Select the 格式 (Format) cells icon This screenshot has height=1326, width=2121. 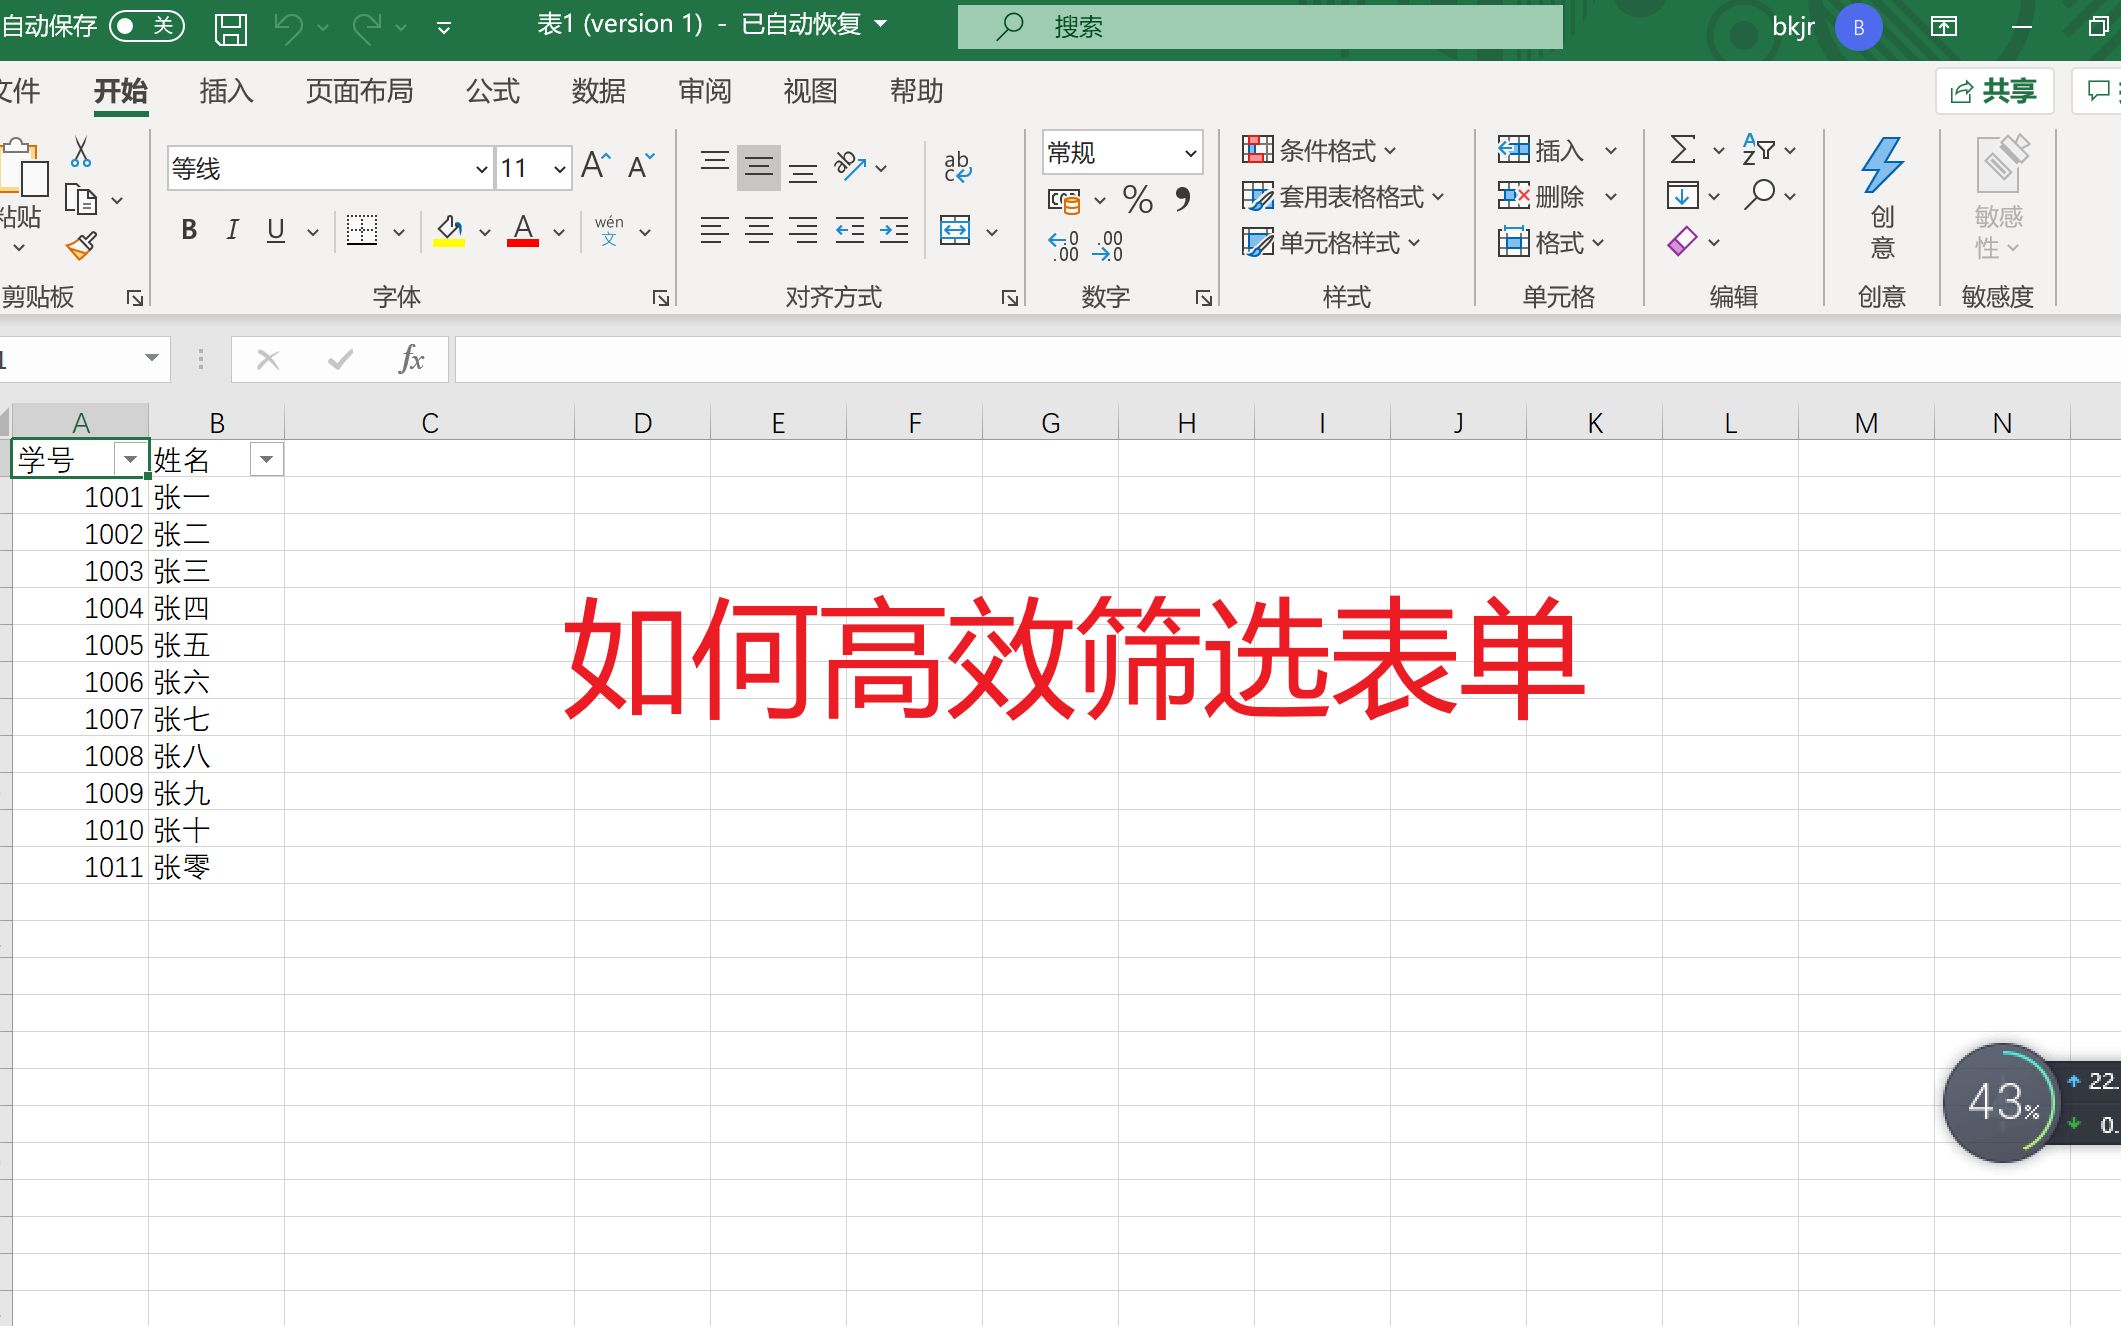click(x=1545, y=242)
